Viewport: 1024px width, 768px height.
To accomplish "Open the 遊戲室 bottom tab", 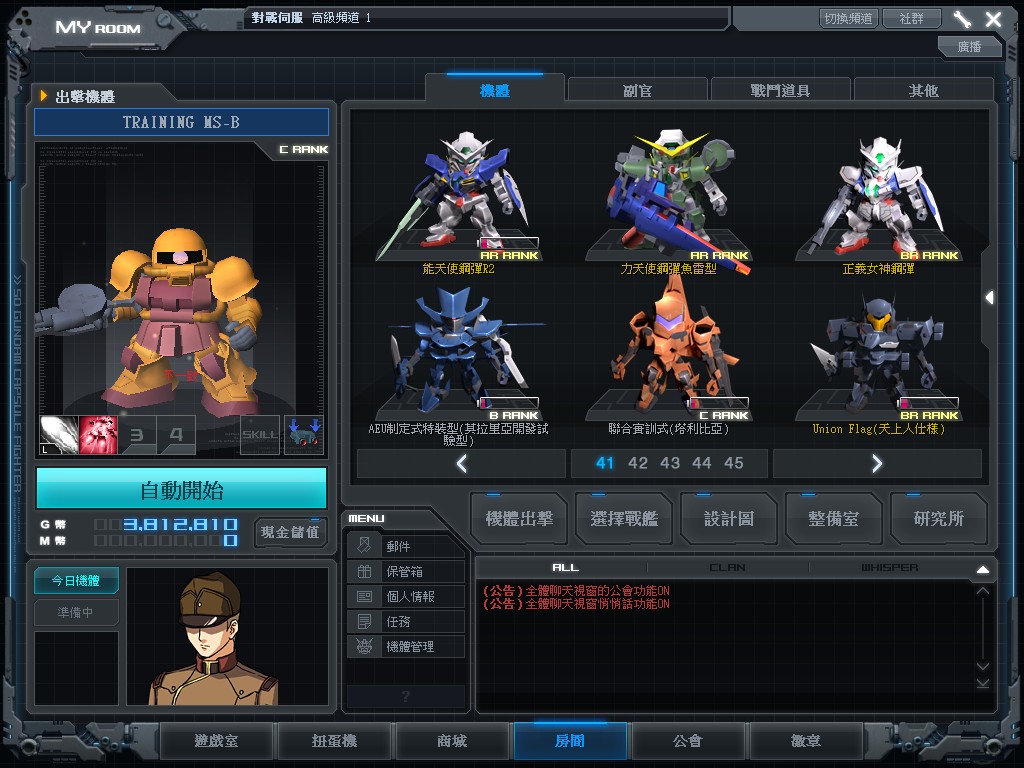I will [x=216, y=741].
